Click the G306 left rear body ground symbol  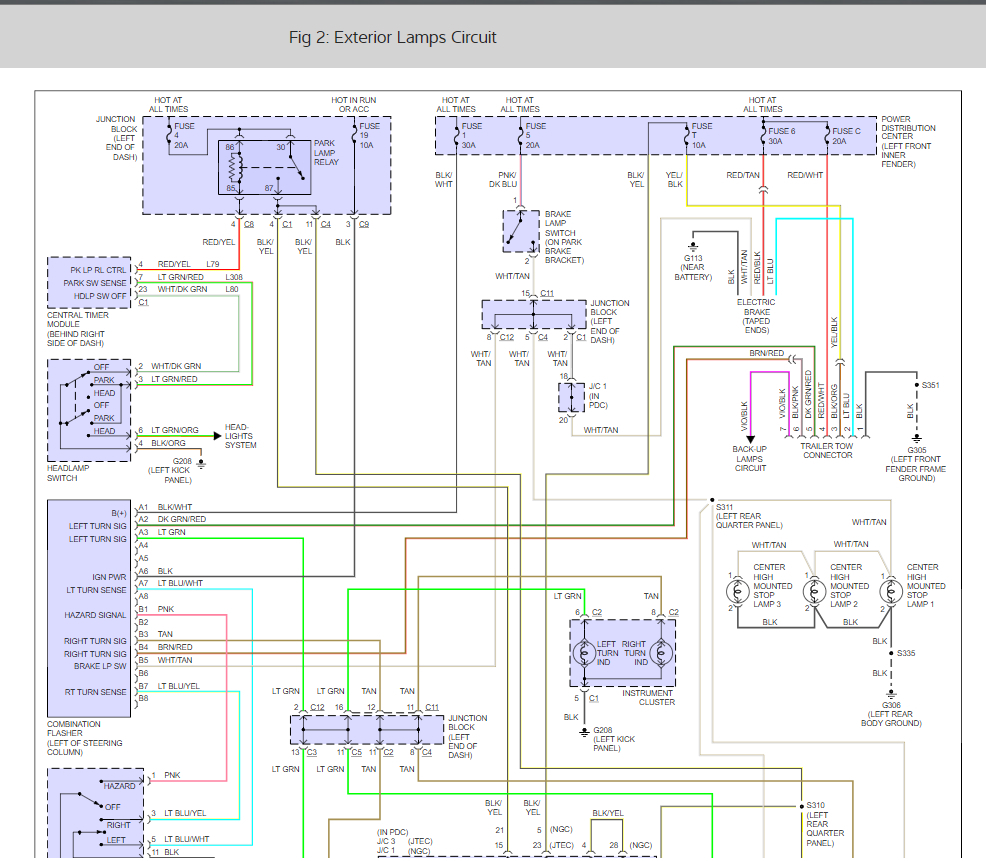(891, 695)
